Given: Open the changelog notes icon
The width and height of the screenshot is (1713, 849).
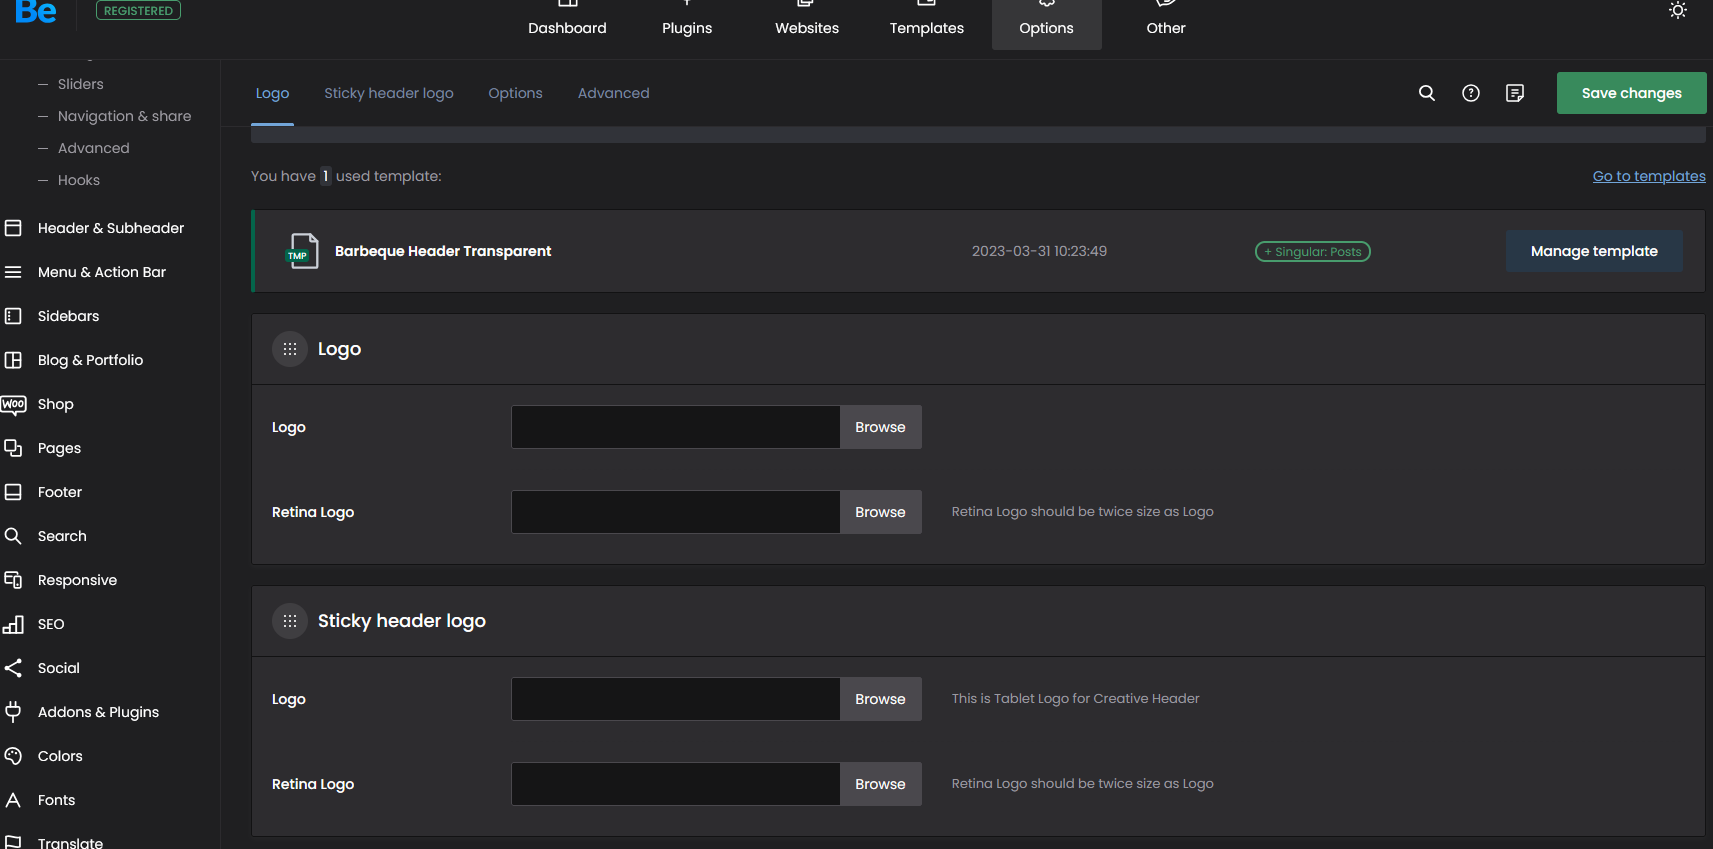Looking at the screenshot, I should (1515, 93).
